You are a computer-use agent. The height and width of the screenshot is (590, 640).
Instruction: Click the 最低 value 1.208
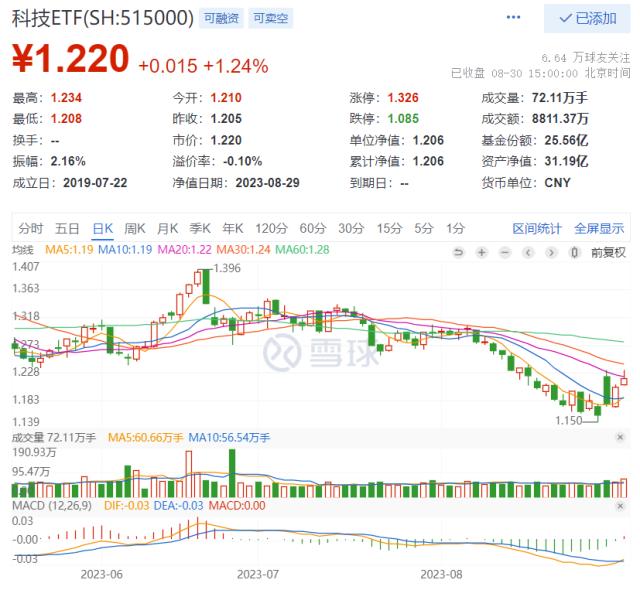click(66, 119)
